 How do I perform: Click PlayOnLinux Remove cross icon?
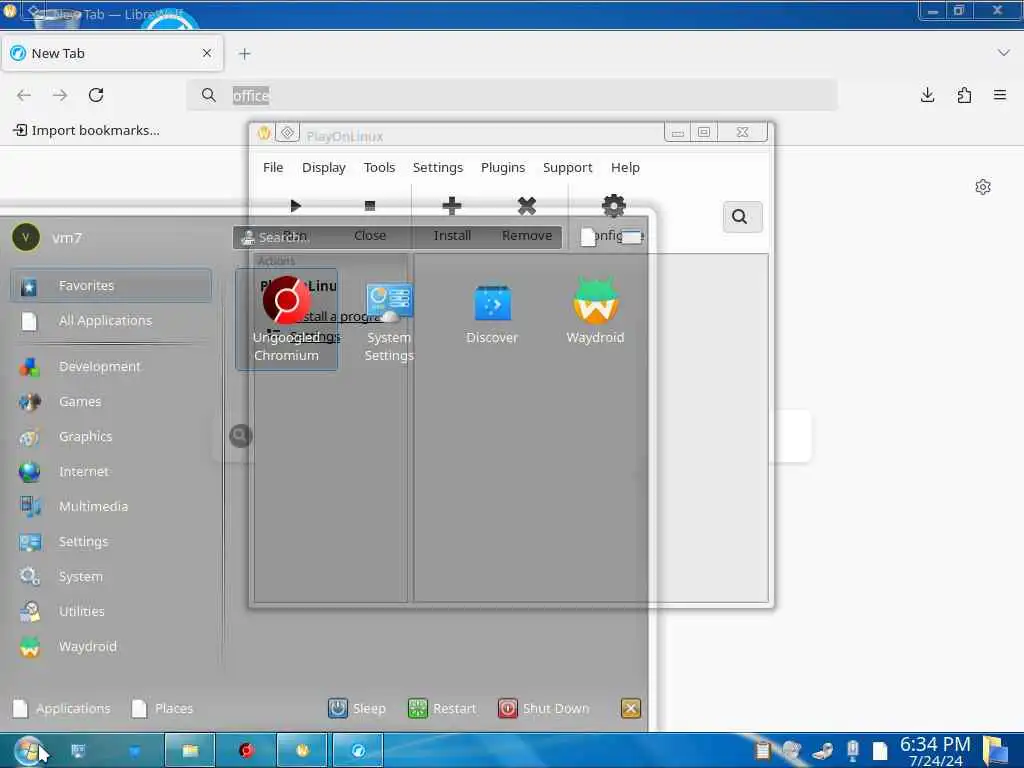coord(527,206)
